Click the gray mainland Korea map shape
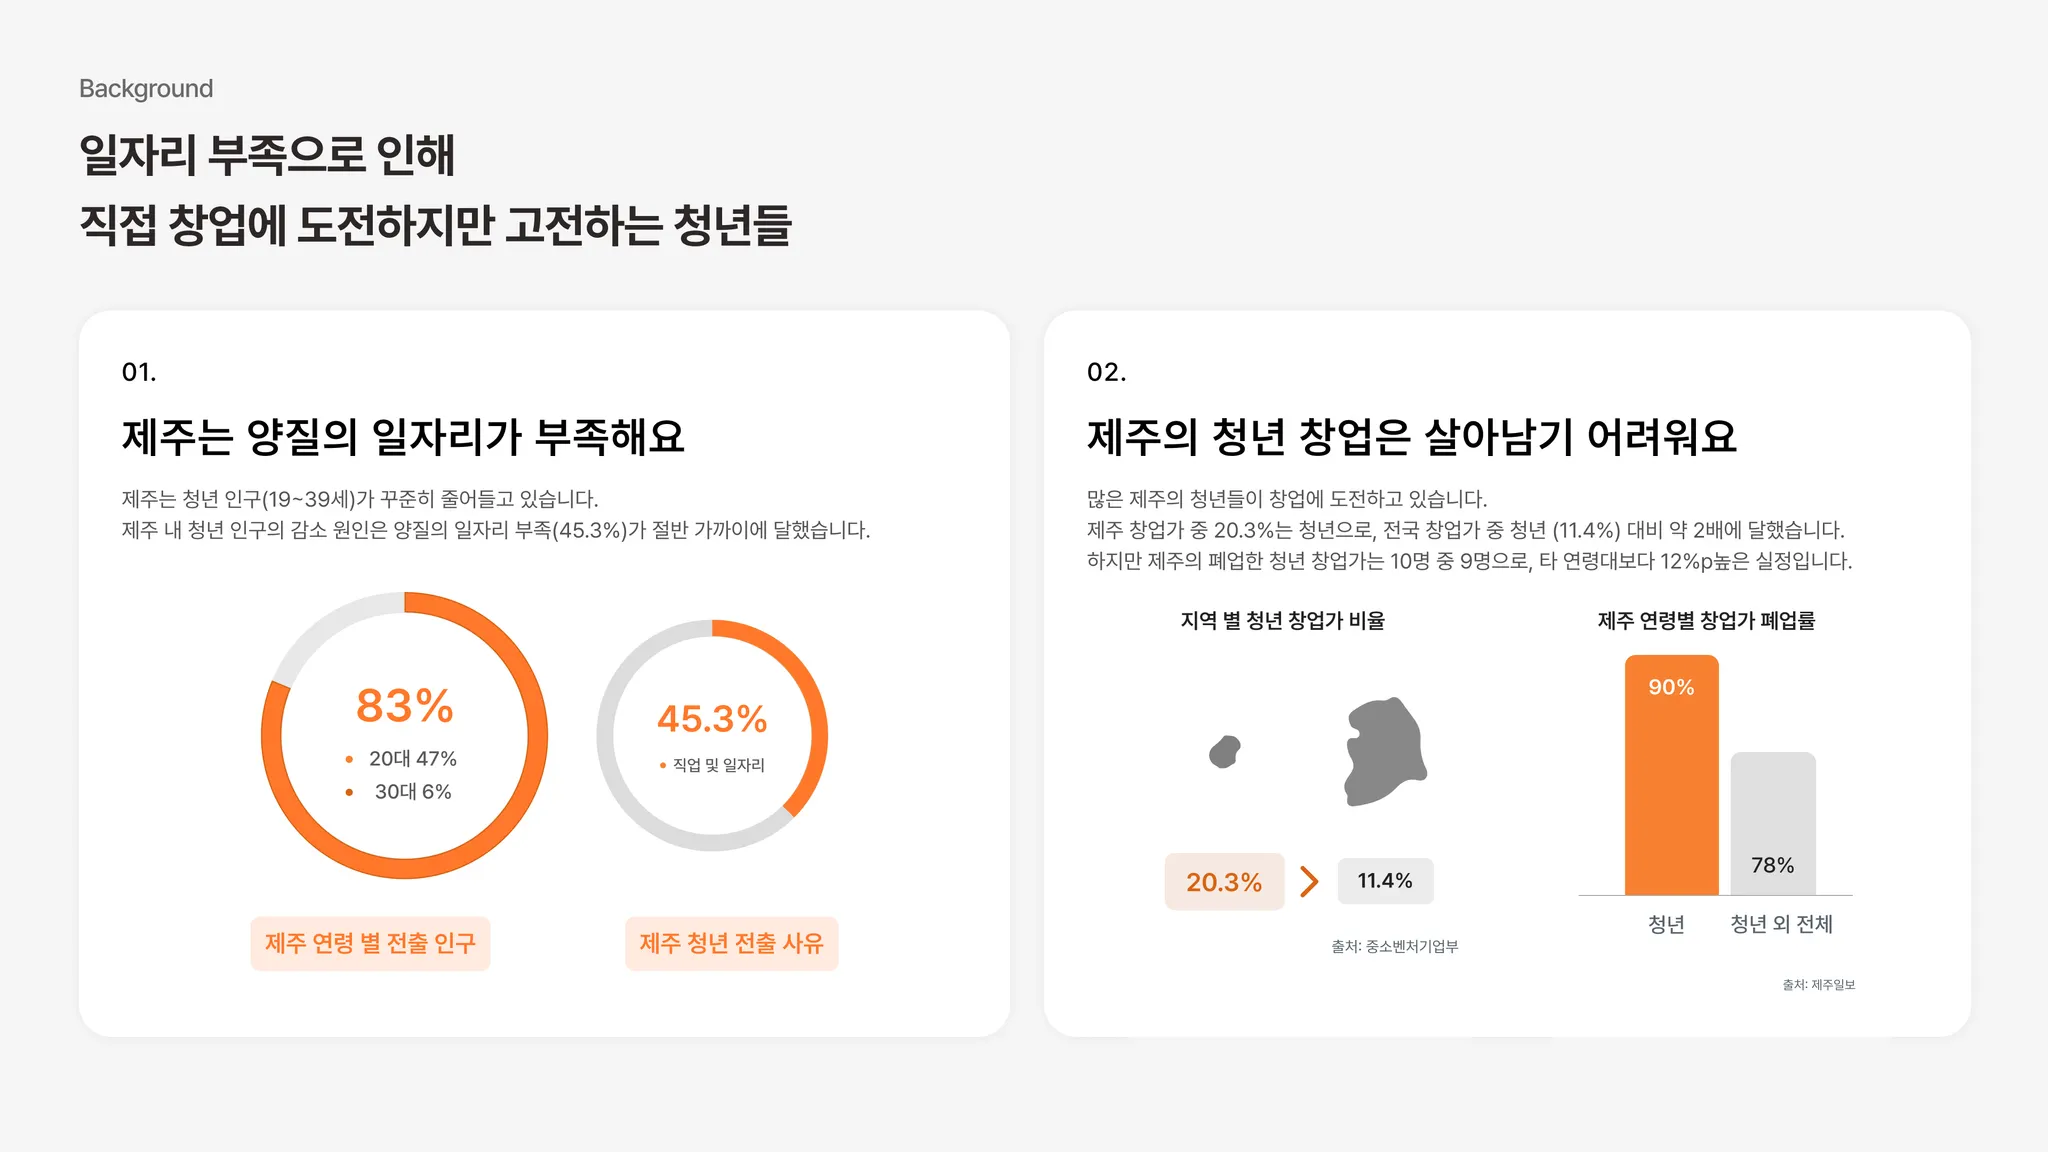 pos(1385,752)
